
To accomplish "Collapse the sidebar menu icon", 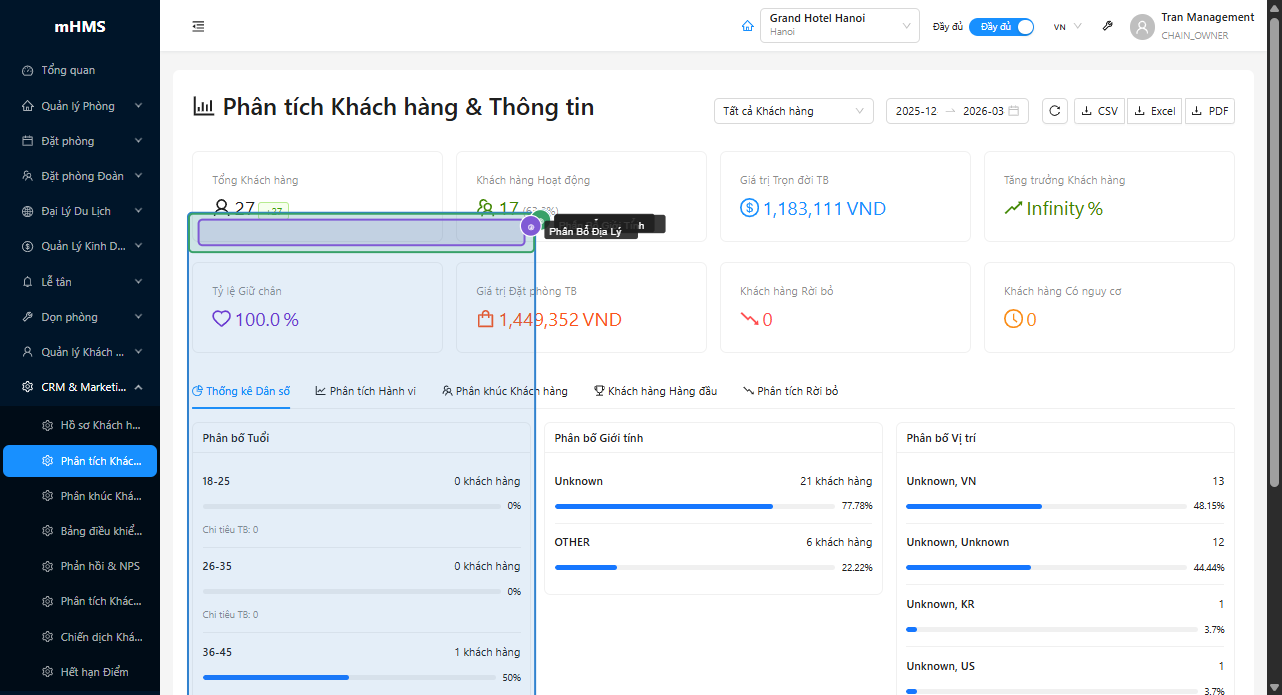I will point(198,27).
